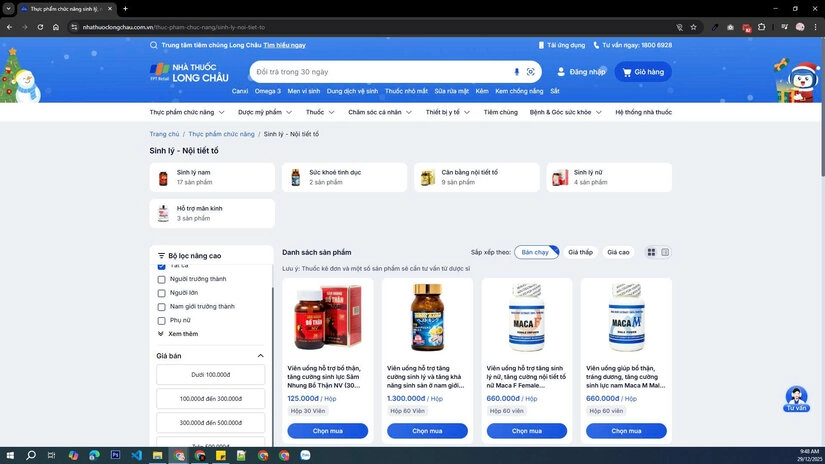This screenshot has height=464, width=825.
Task: Launch Visual Studio Code from taskbar
Action: (136, 455)
